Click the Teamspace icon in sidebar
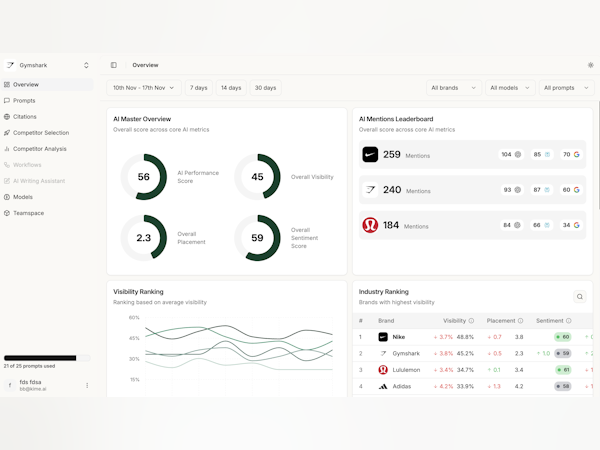Image resolution: width=600 pixels, height=450 pixels. [7, 213]
